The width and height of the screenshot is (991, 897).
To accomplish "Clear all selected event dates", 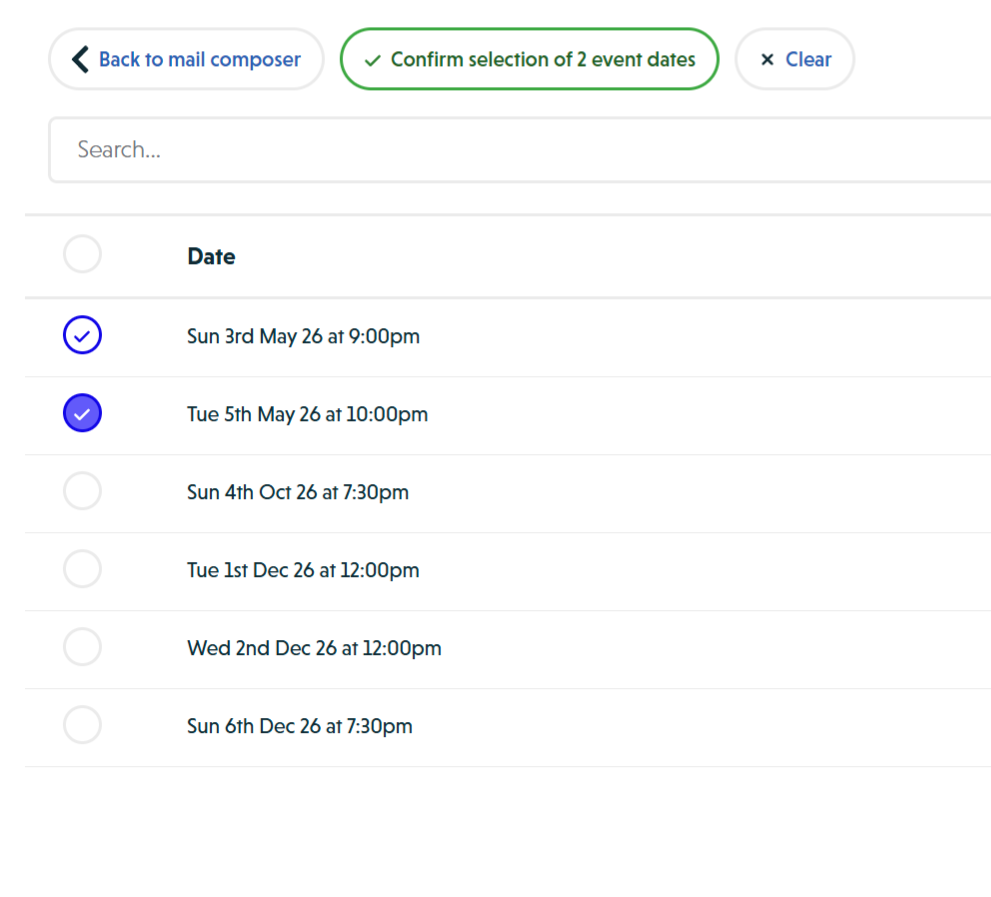I will [x=795, y=59].
